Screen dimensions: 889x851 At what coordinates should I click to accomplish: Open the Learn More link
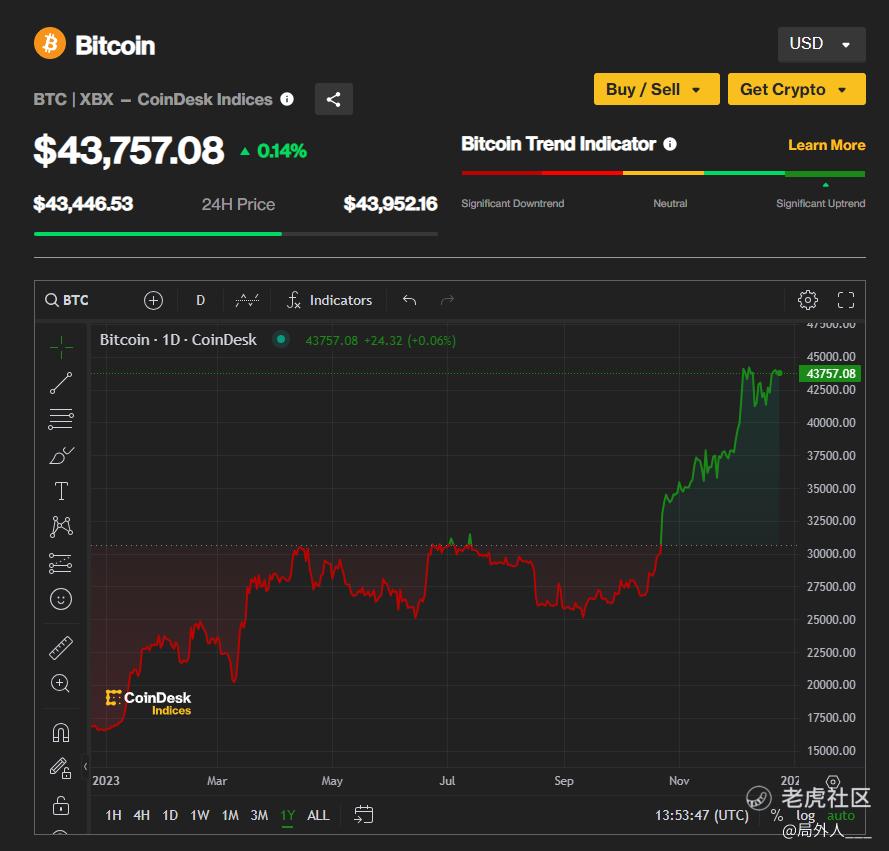point(826,145)
